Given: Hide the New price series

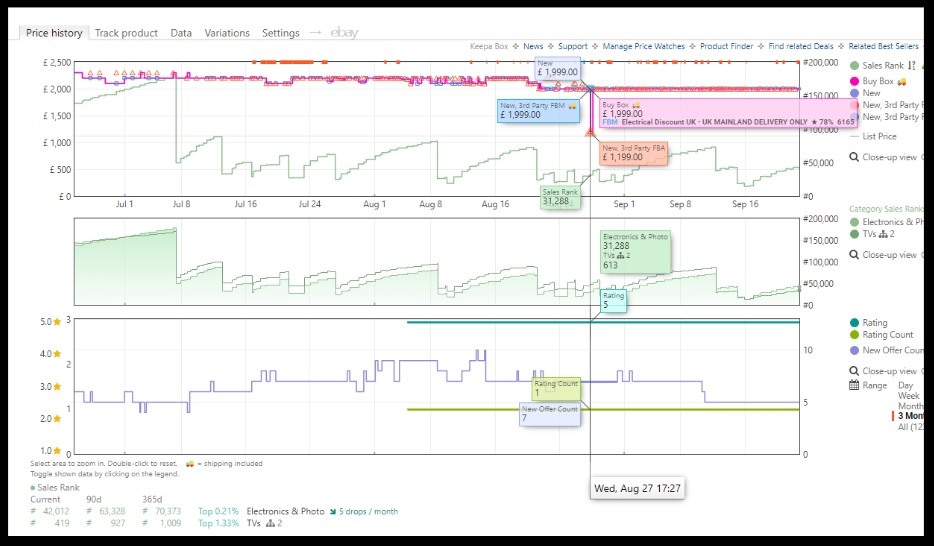Looking at the screenshot, I should click(x=854, y=93).
